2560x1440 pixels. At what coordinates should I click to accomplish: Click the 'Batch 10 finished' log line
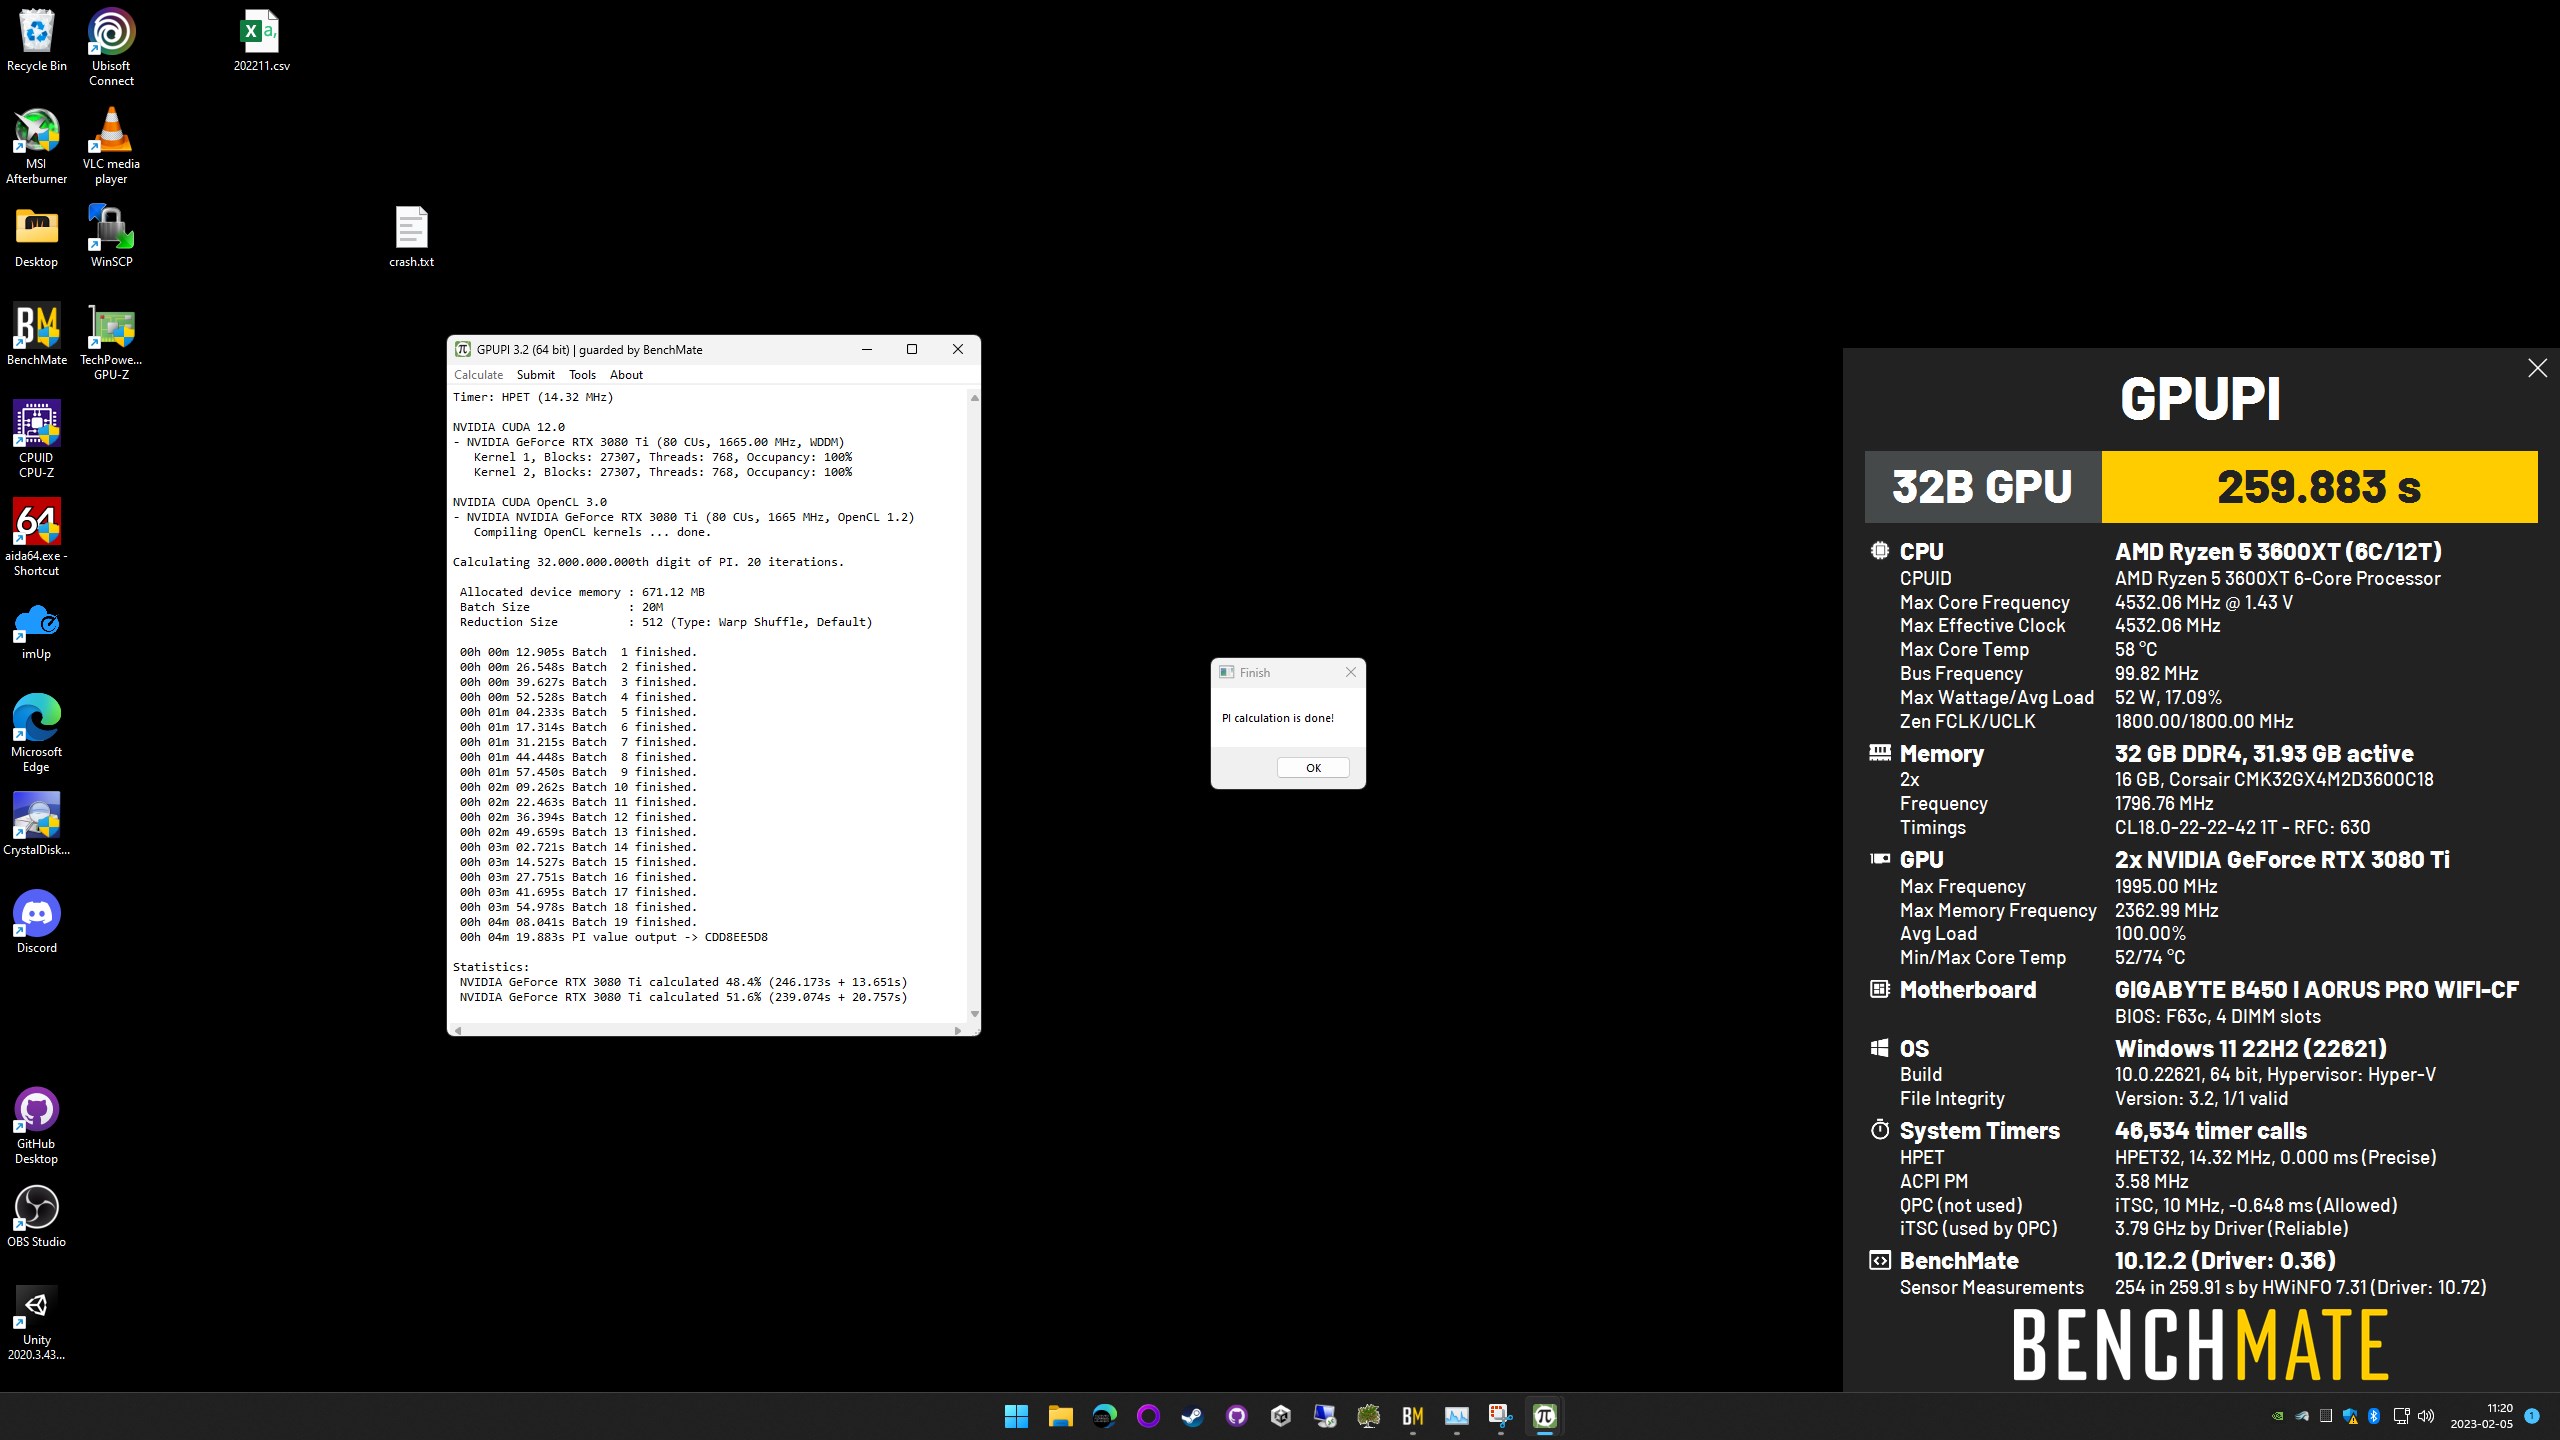(578, 787)
